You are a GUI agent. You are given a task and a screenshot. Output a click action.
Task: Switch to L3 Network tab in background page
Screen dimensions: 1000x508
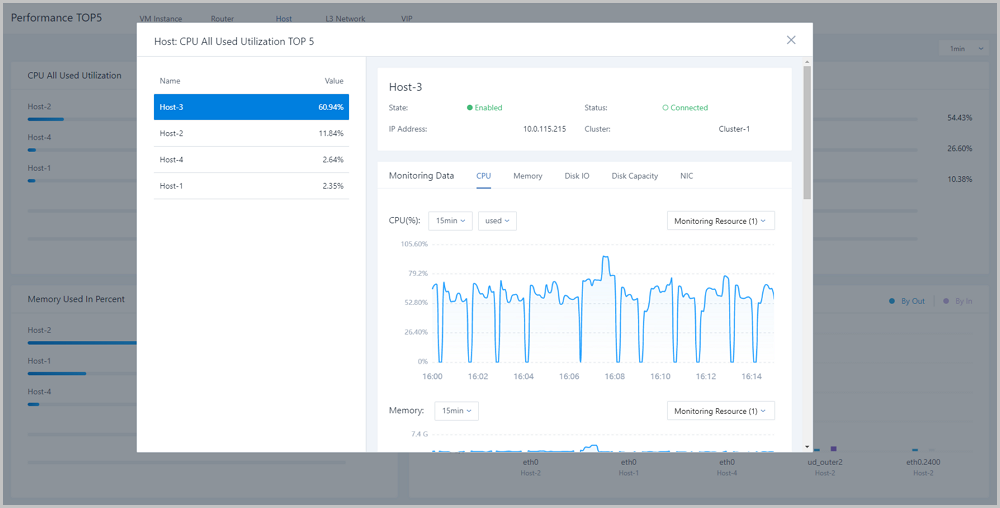point(345,18)
